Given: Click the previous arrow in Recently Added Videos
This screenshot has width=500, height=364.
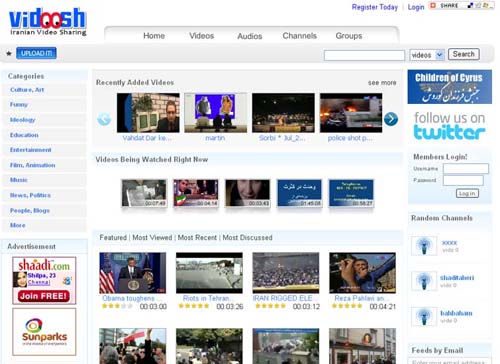Looking at the screenshot, I should tap(104, 119).
